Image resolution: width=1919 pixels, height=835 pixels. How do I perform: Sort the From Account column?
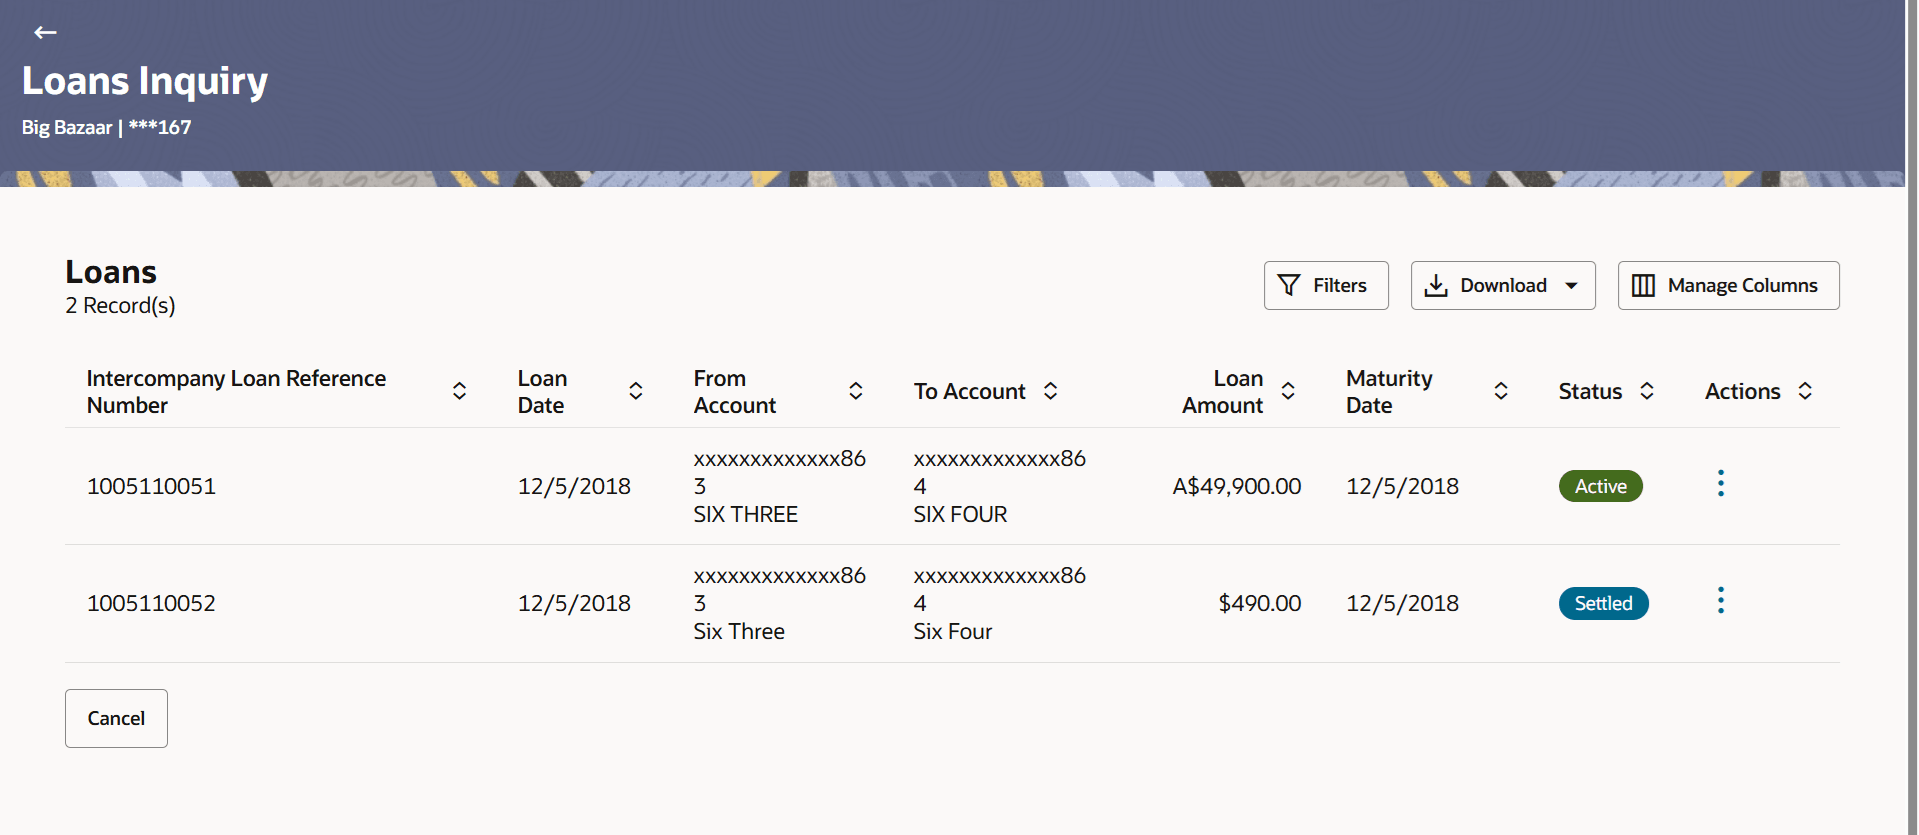[x=856, y=391]
